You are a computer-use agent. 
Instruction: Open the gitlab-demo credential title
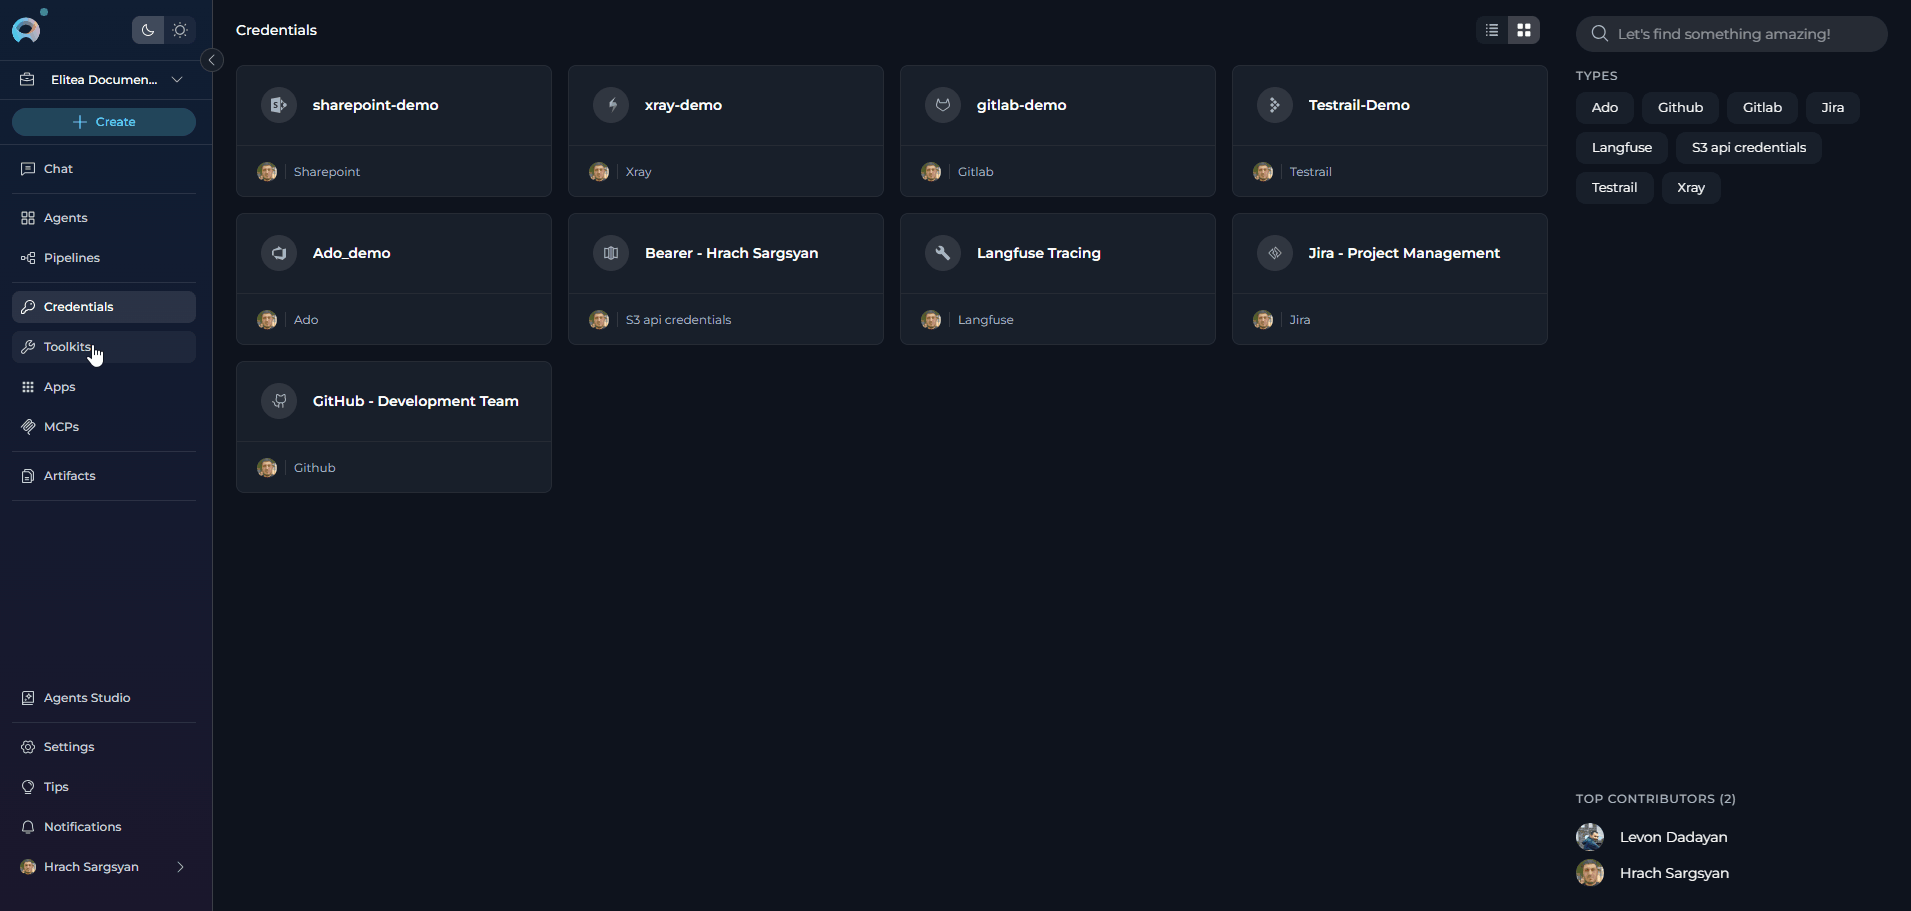point(1021,105)
